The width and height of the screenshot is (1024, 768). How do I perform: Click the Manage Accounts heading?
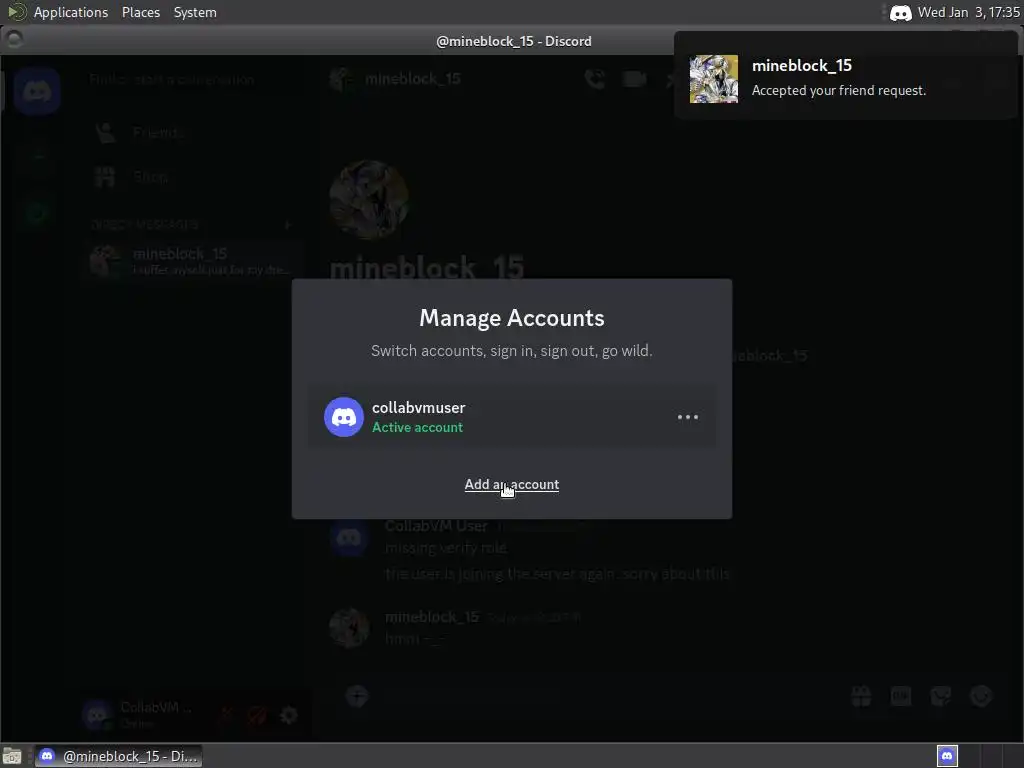[511, 318]
